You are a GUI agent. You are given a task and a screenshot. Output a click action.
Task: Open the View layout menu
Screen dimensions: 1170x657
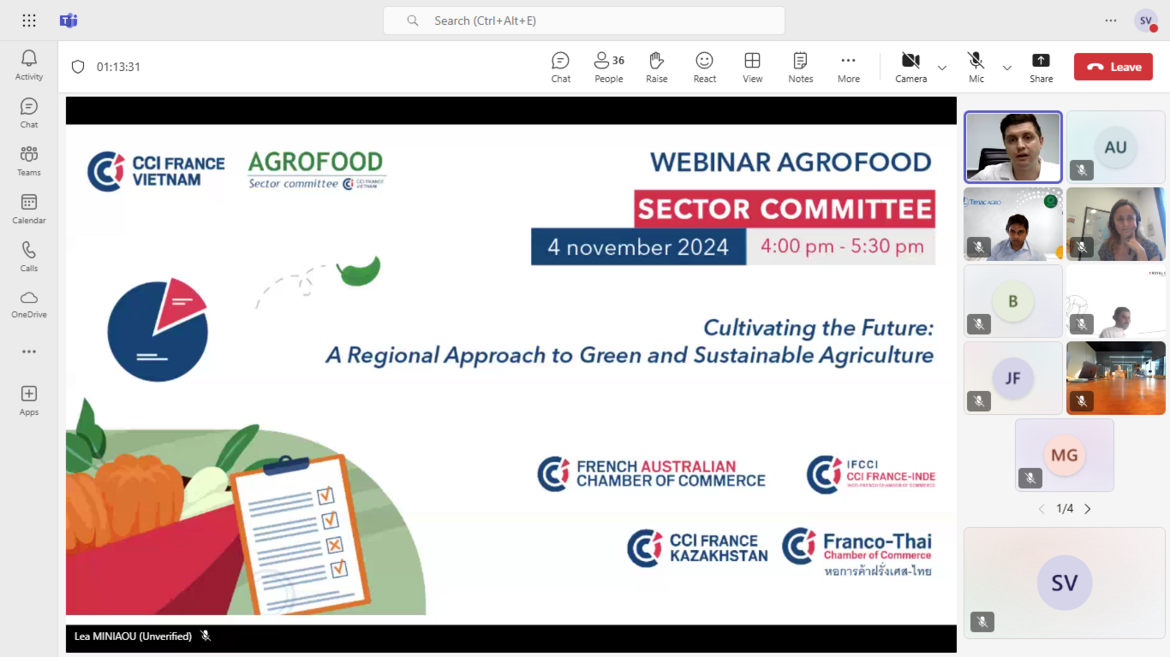752,67
